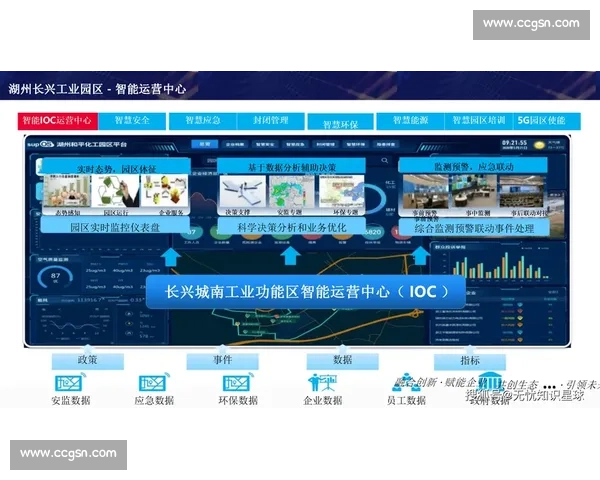Open the 决策支撑 thumbnail

pos(243,191)
